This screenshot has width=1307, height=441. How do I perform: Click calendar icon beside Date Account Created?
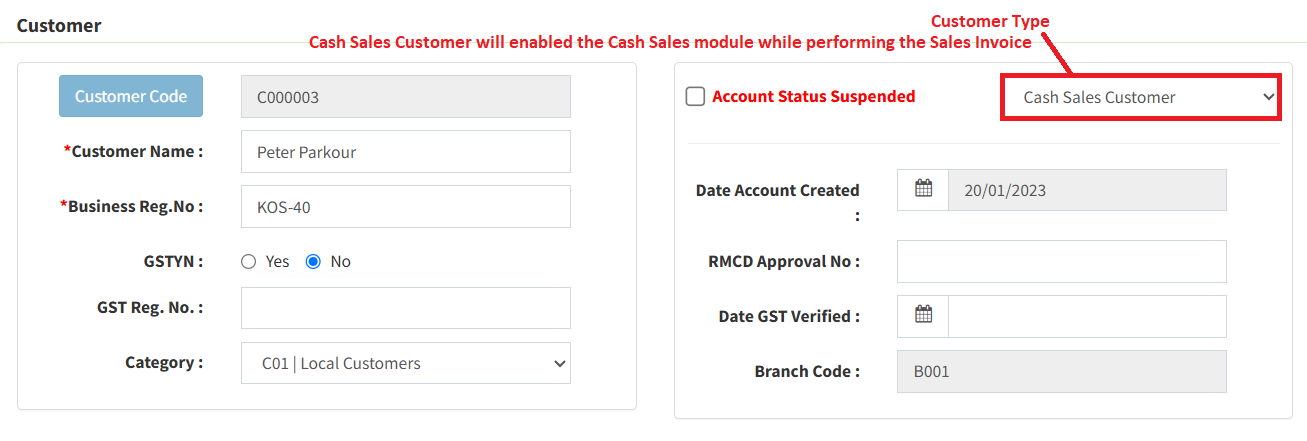[x=923, y=189]
